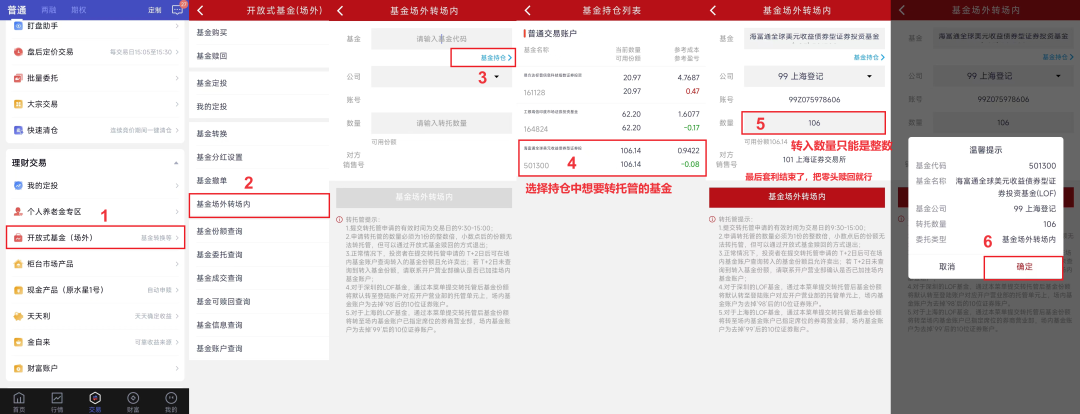Go to 我的 in bottom navigation

click(x=171, y=402)
